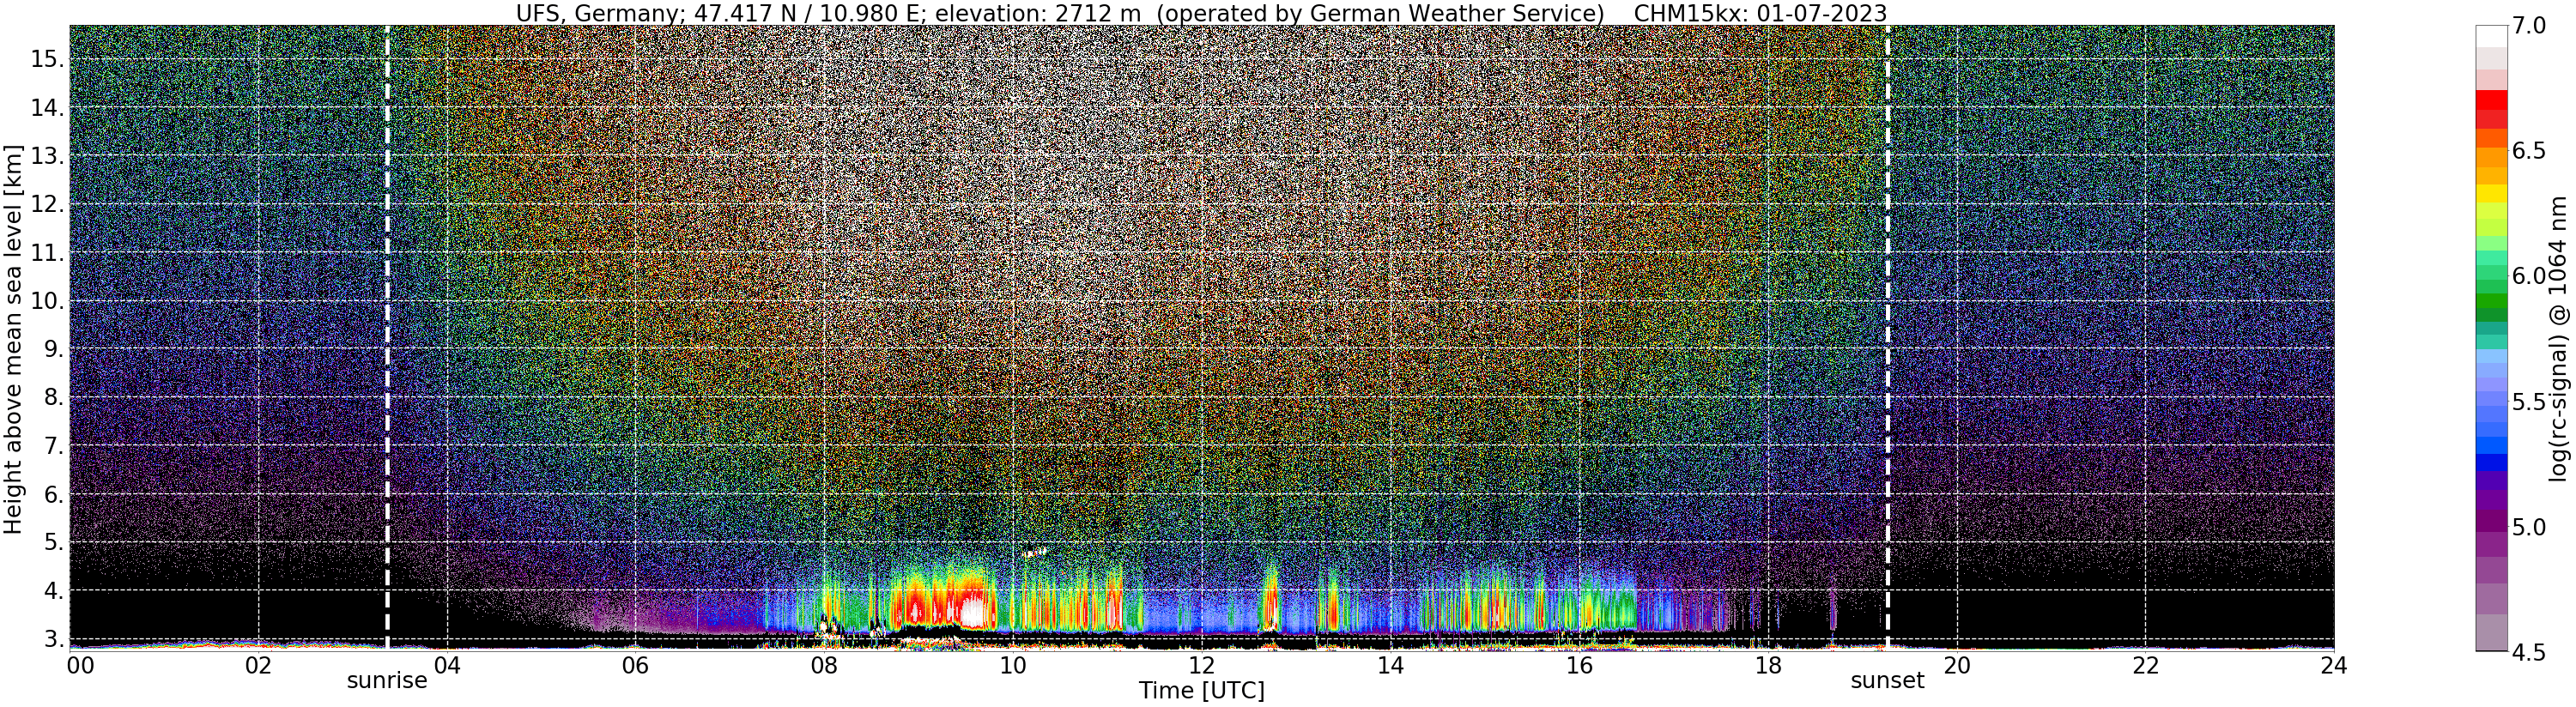Click the 4.5 colorbar tick label

[2529, 652]
